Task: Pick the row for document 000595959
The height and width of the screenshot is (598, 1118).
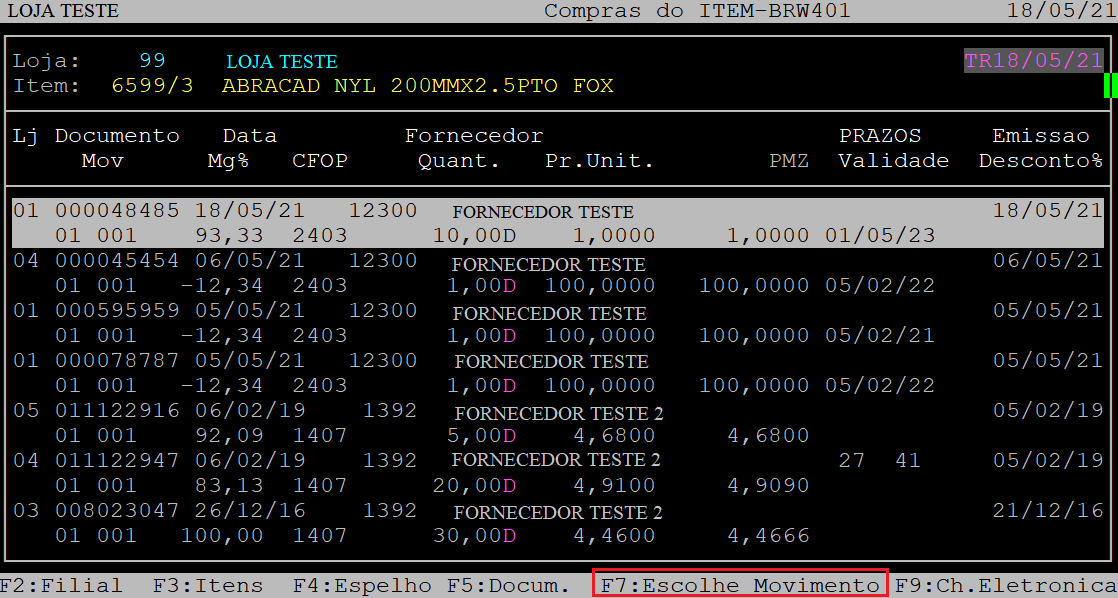Action: coord(117,311)
